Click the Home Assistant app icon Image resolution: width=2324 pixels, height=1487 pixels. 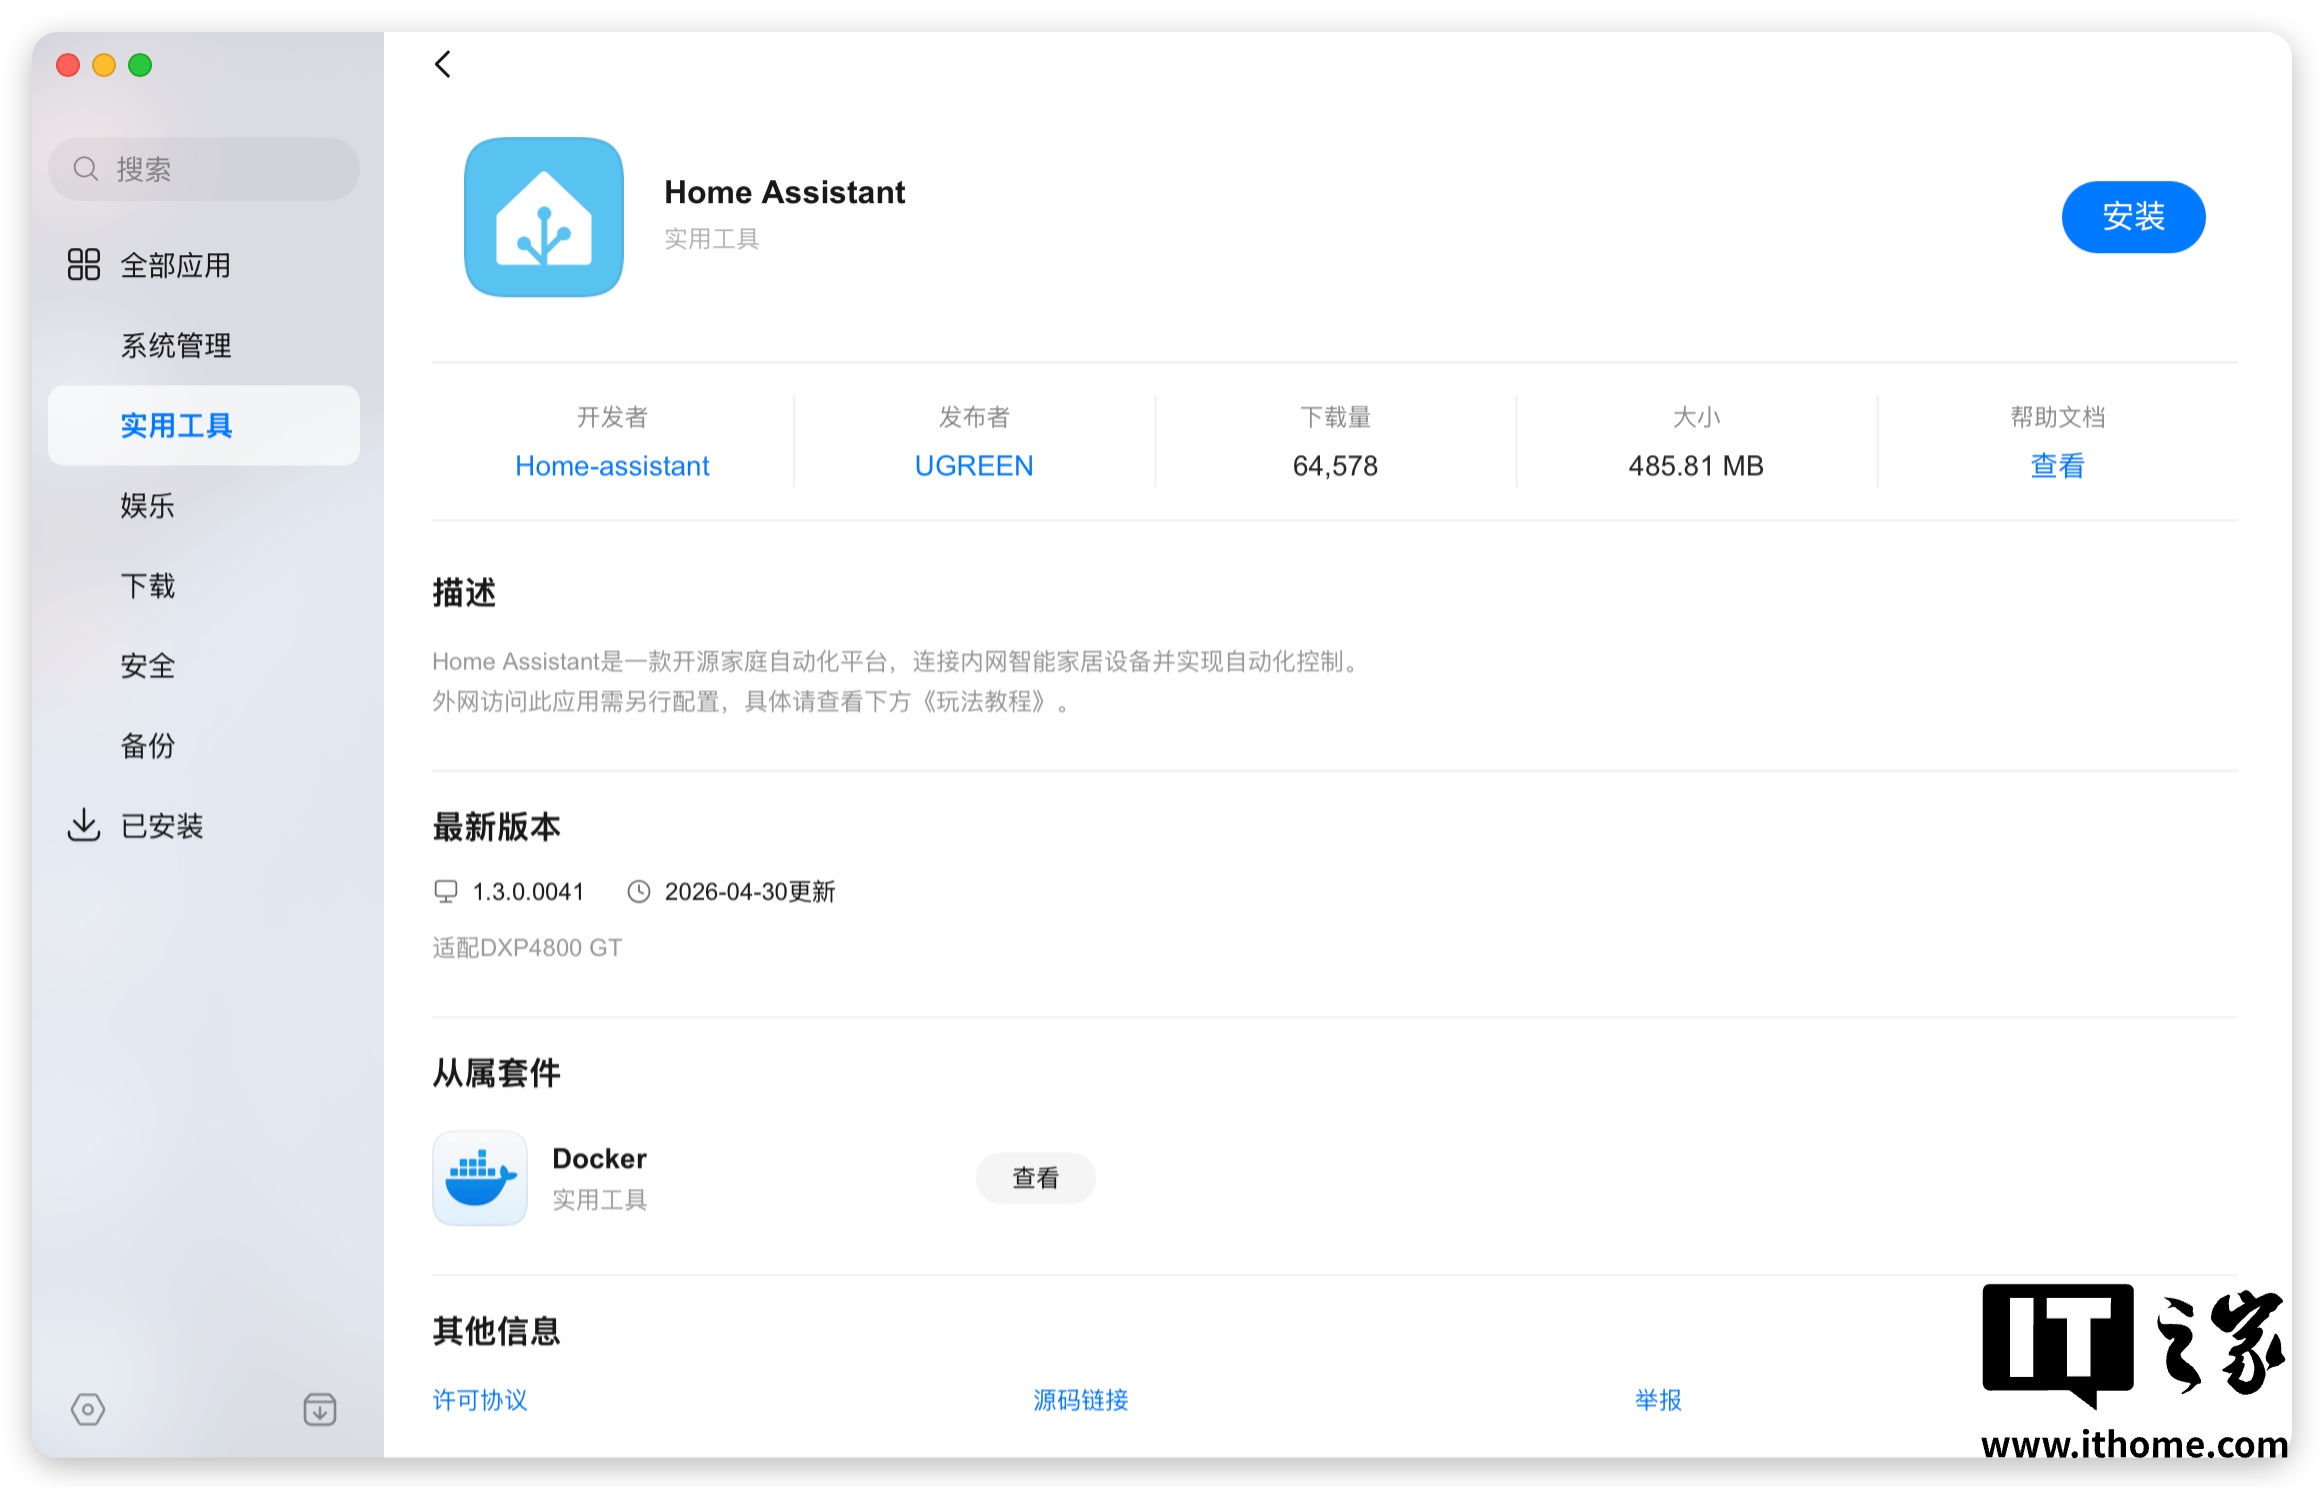click(544, 217)
